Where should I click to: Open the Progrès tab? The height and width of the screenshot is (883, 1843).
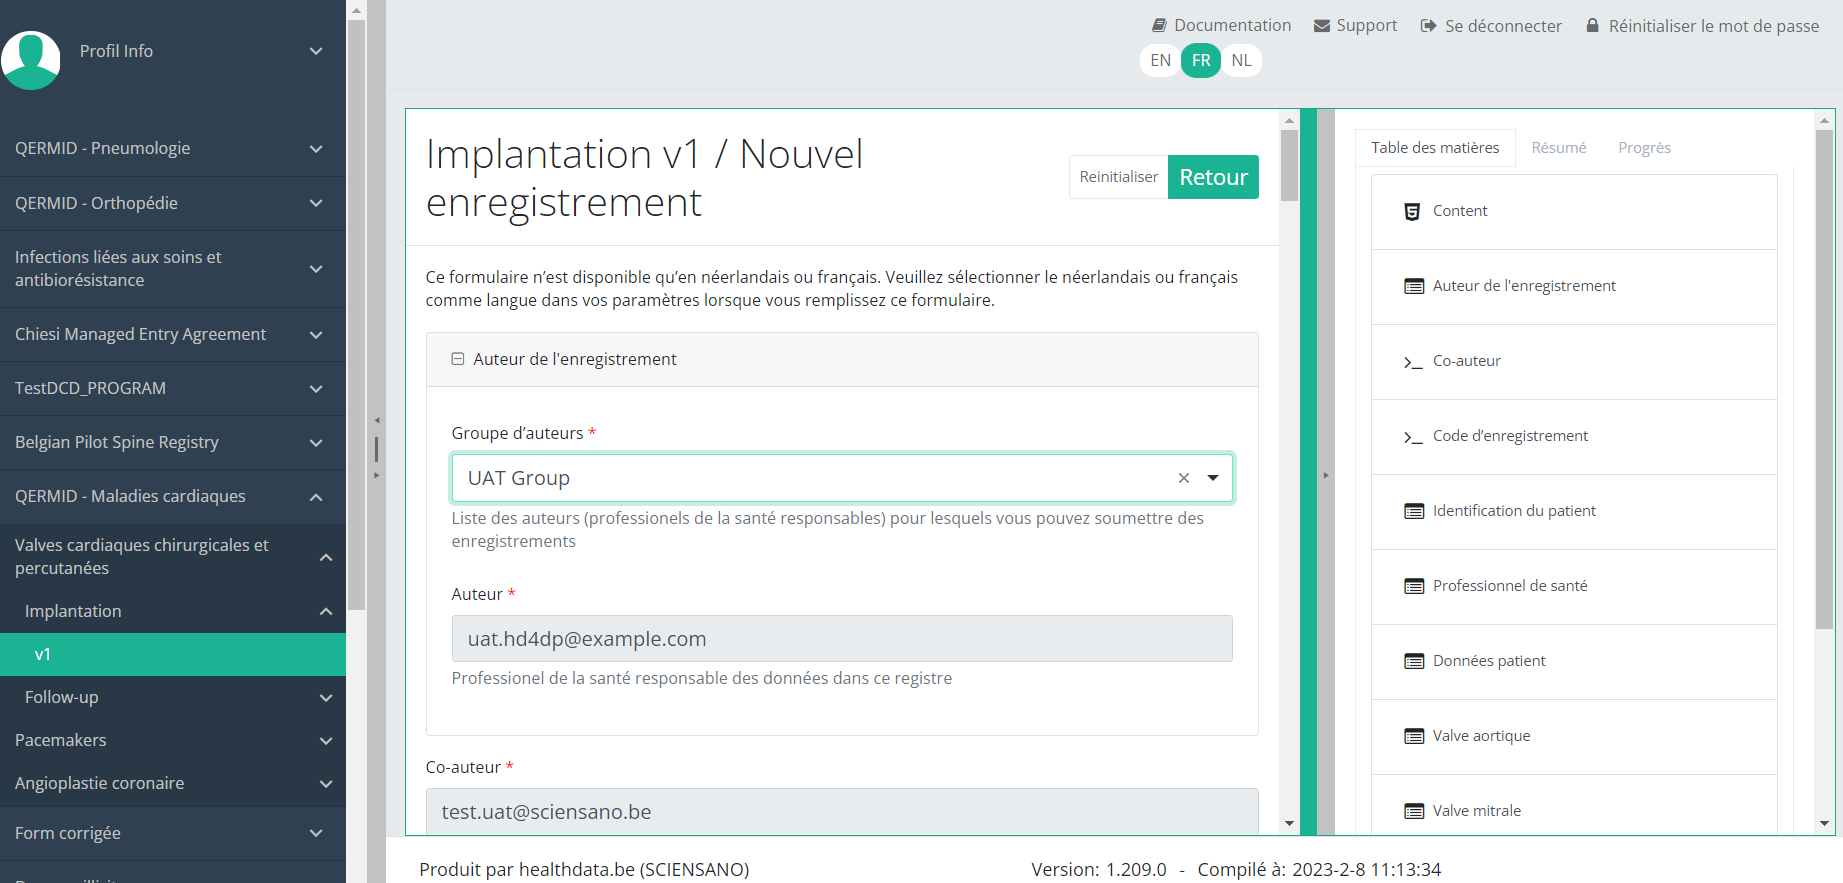[x=1644, y=148]
